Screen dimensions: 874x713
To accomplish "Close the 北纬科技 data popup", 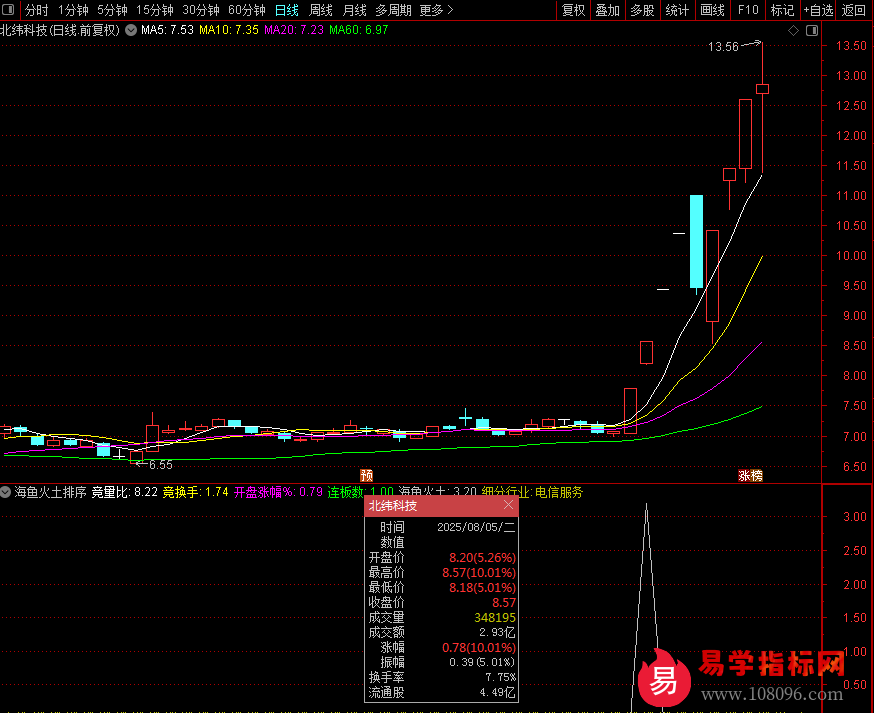I will tap(509, 506).
